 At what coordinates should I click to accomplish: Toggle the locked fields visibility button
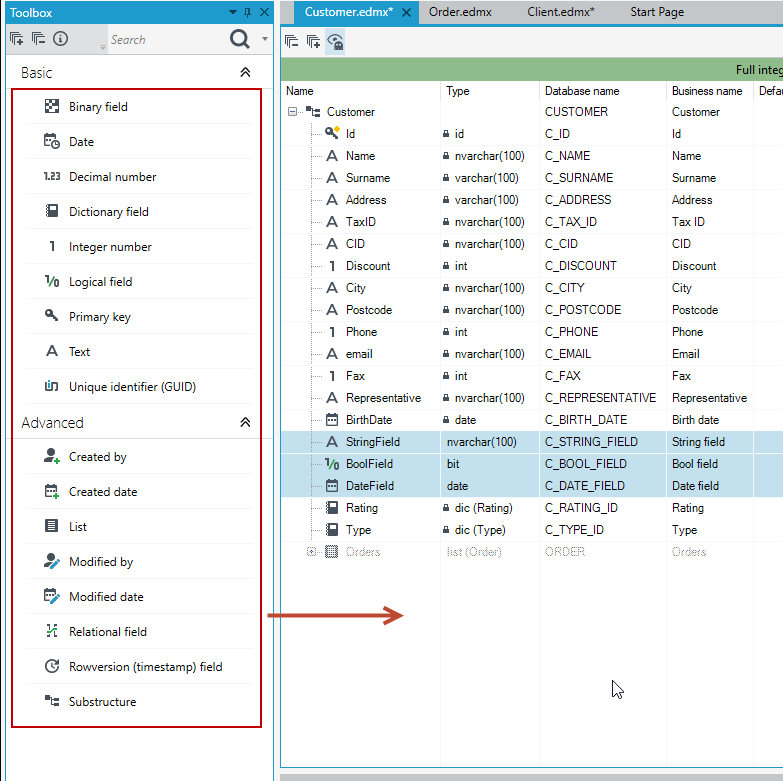pos(335,41)
